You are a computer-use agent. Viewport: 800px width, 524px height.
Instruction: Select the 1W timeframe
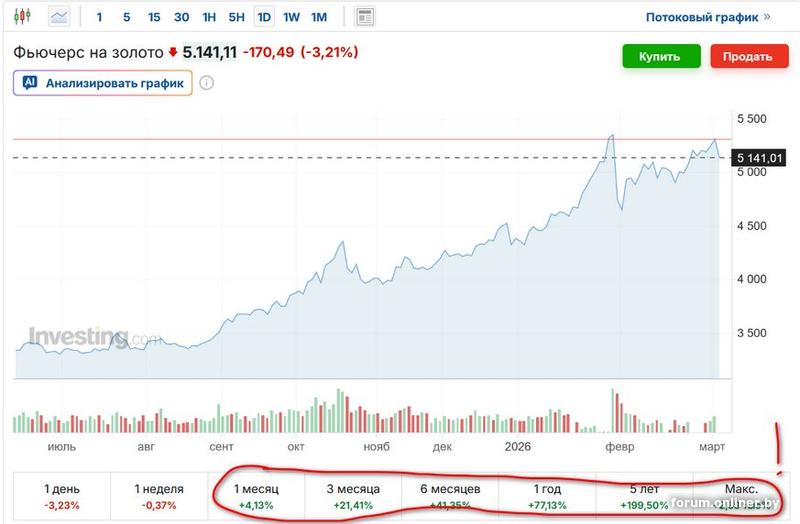[x=291, y=17]
